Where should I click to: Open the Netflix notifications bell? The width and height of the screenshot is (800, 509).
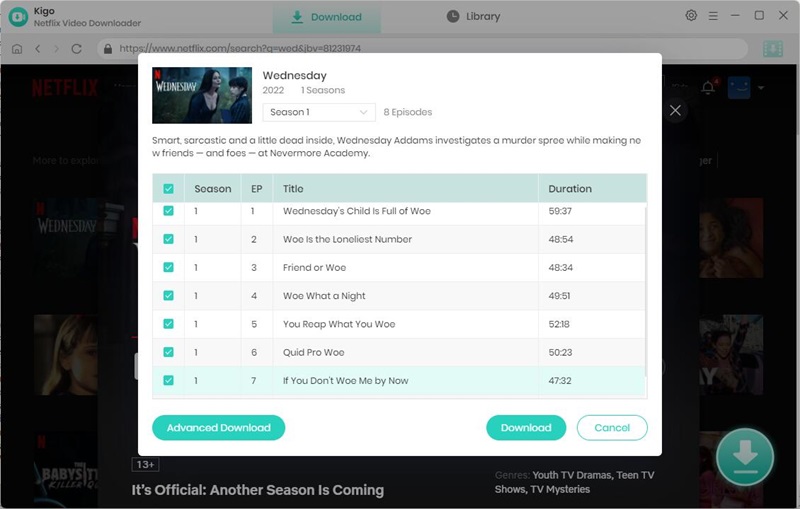point(708,88)
